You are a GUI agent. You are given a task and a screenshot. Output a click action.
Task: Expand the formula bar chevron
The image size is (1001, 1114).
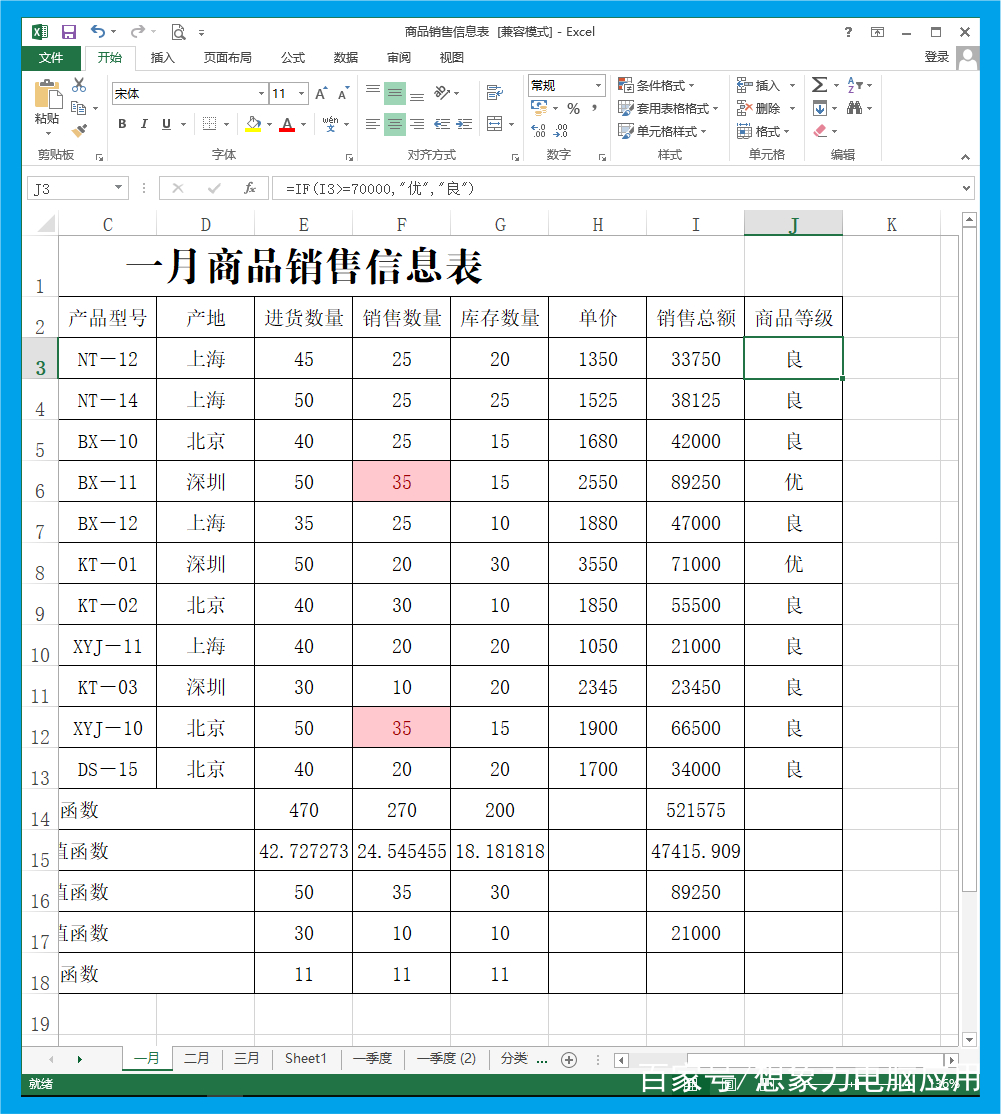965,188
